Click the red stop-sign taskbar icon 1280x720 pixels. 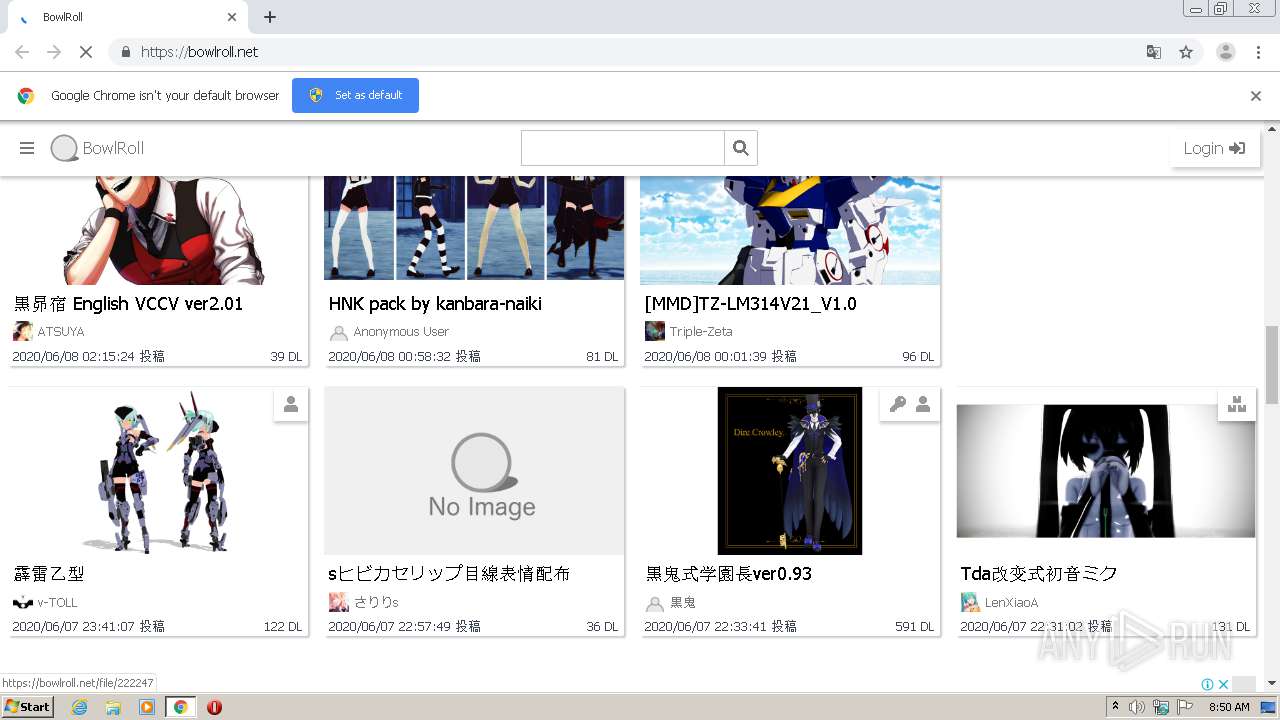click(x=214, y=707)
